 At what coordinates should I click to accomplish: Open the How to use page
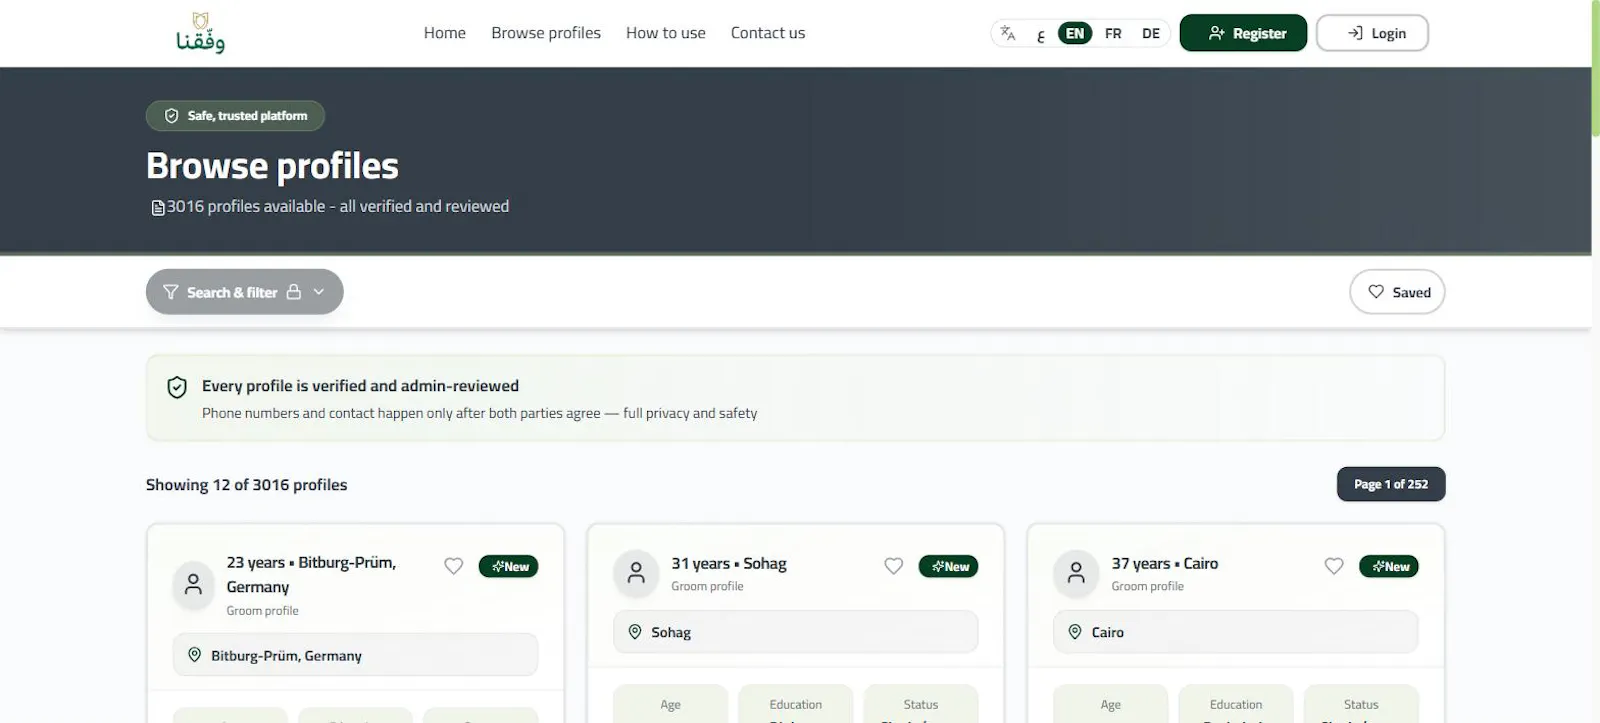pos(666,33)
